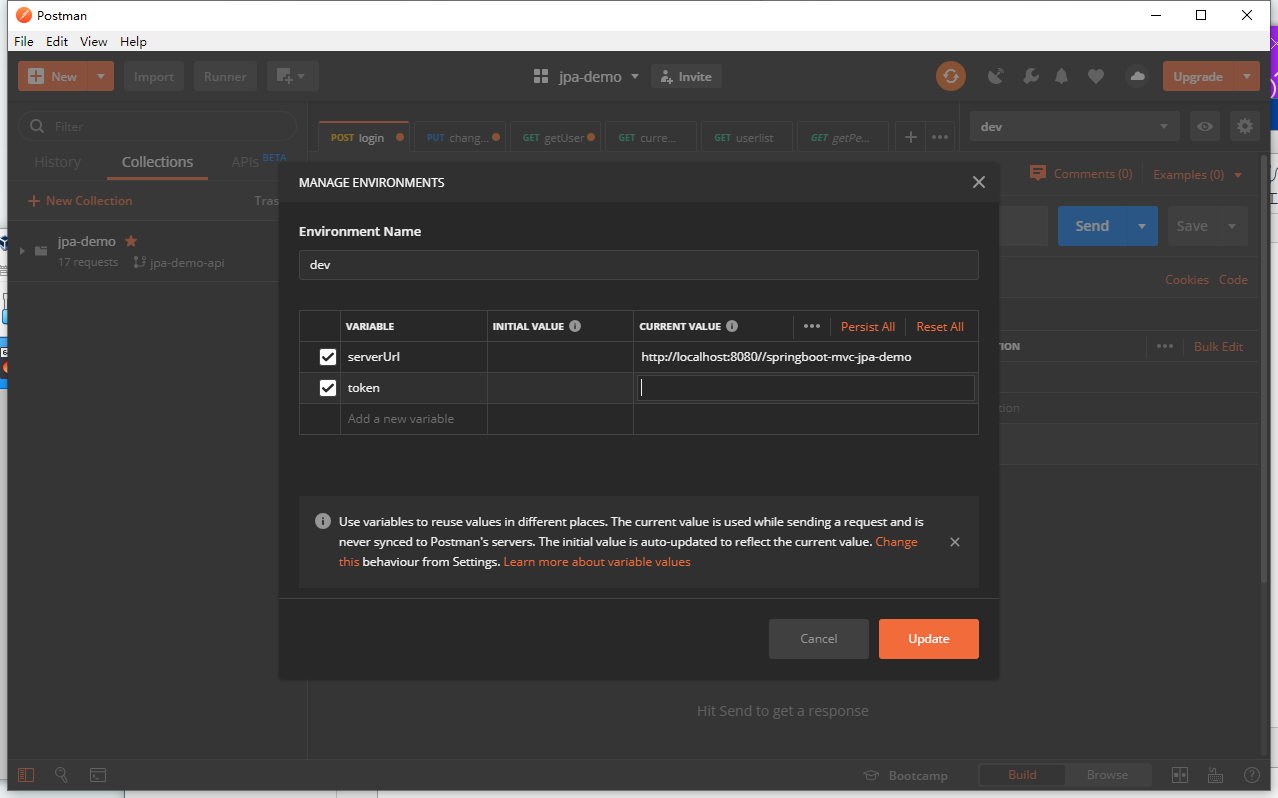Switch to the Collections tab
The height and width of the screenshot is (798, 1278).
pos(157,162)
